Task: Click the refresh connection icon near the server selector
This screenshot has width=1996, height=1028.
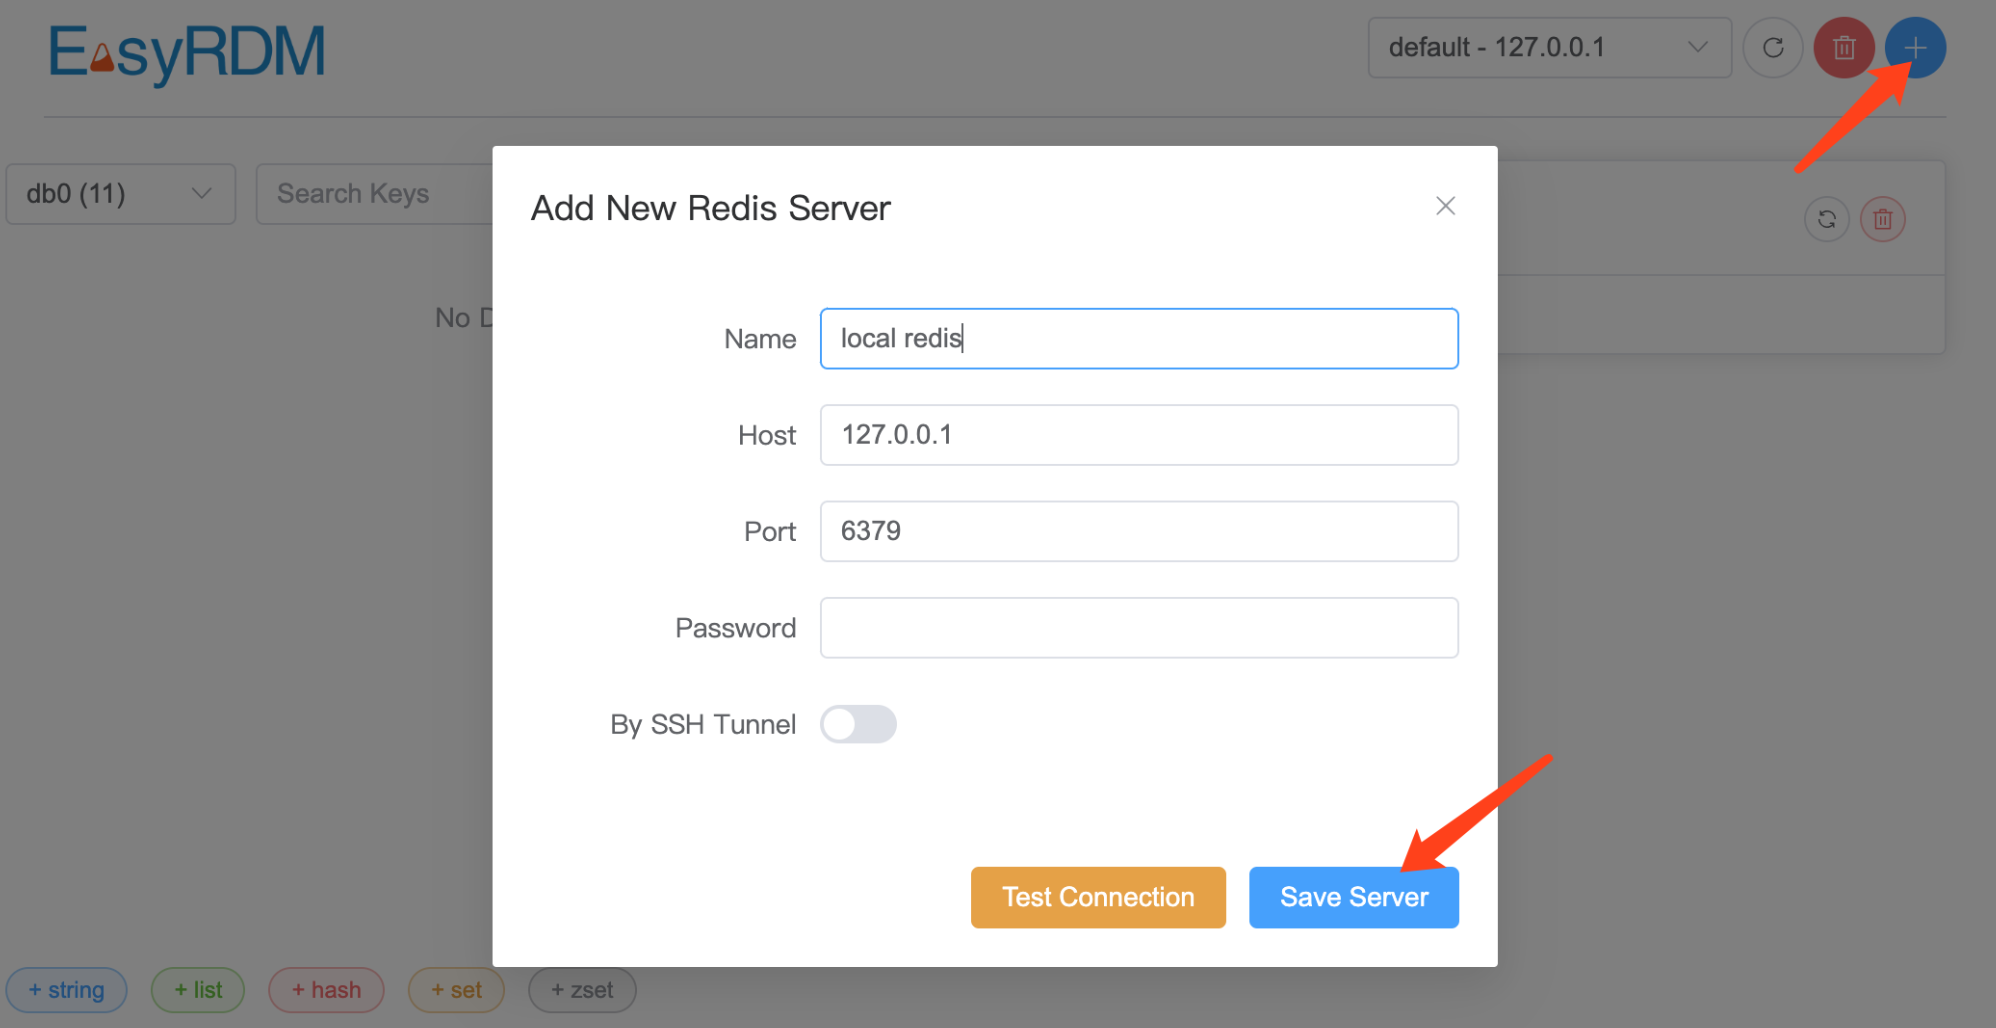Action: 1772,47
